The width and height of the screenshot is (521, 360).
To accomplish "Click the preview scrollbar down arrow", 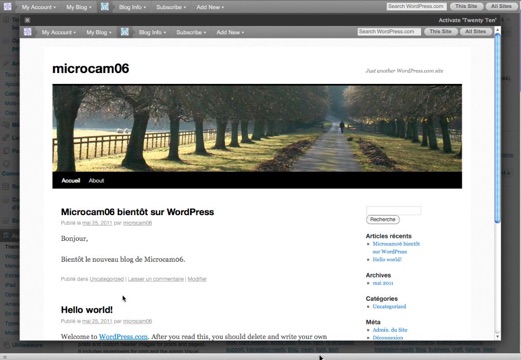I will (x=497, y=337).
